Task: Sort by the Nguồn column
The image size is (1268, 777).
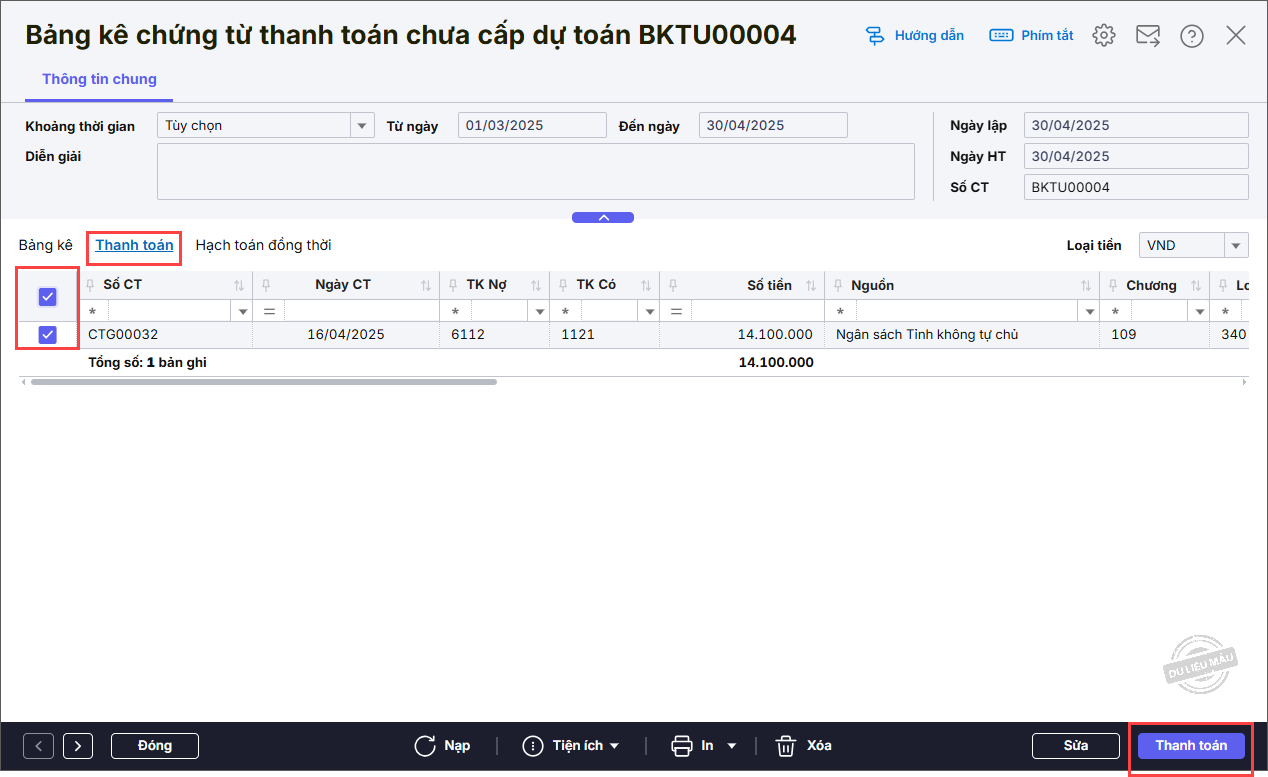Action: point(1086,285)
